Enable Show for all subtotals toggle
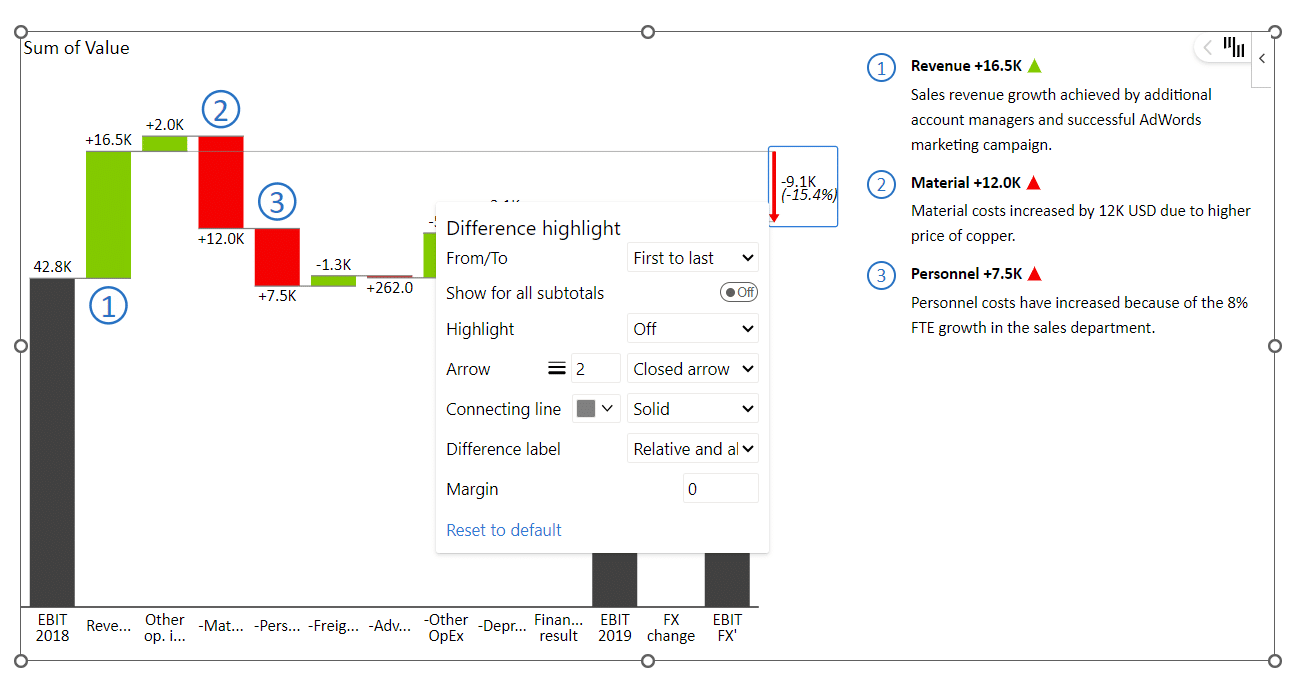 tap(740, 292)
